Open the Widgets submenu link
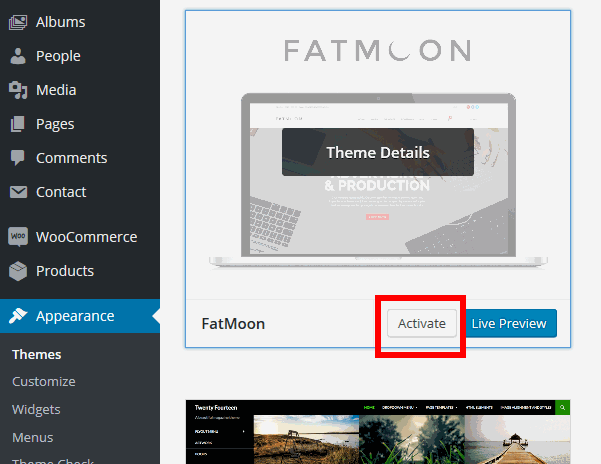 (x=36, y=410)
